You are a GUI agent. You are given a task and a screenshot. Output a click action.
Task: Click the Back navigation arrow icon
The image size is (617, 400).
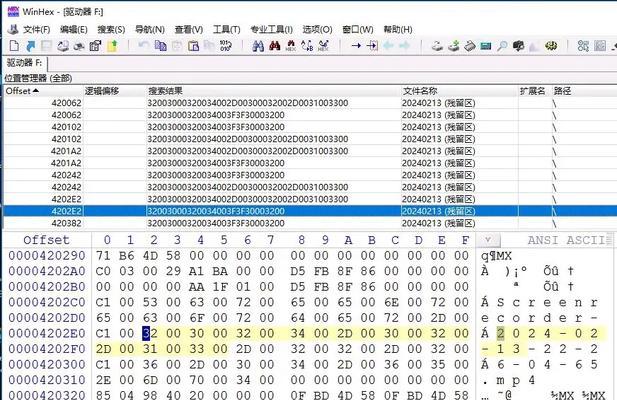point(388,46)
